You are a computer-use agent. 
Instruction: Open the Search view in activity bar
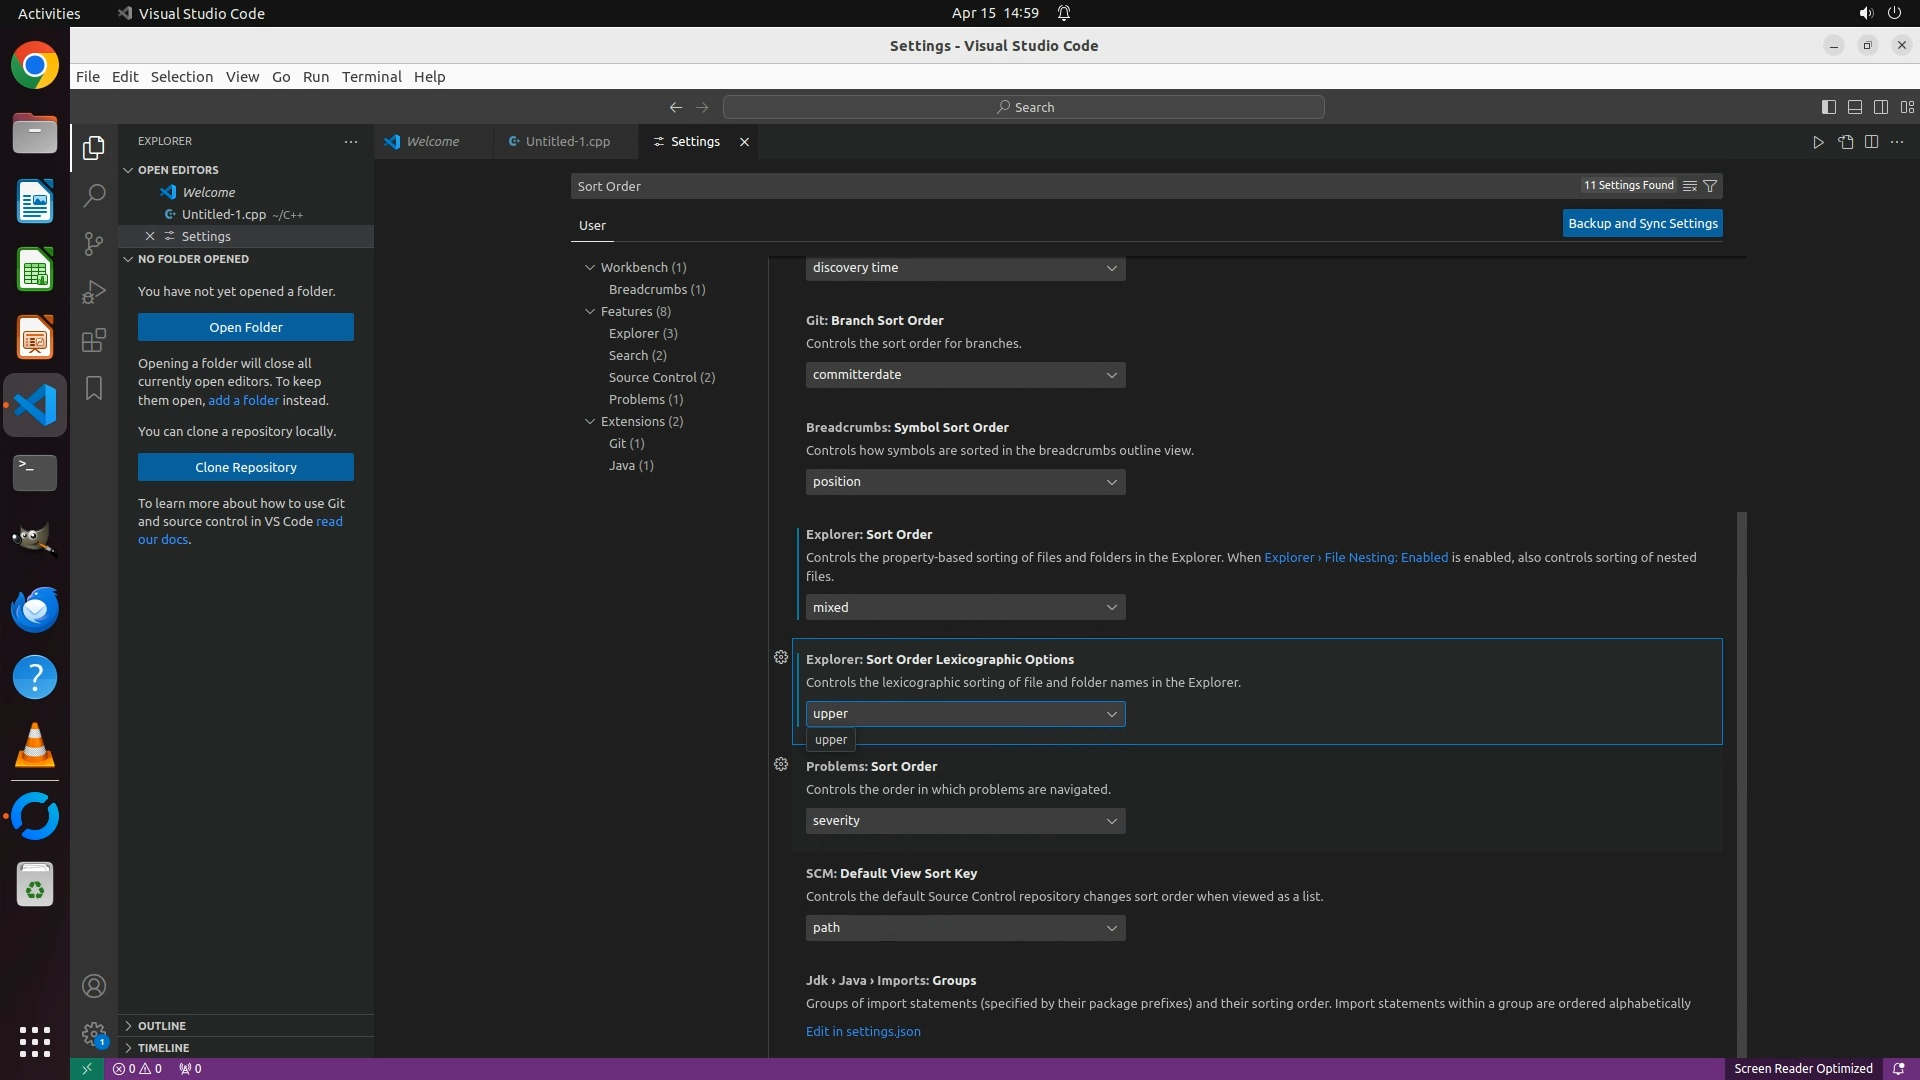click(94, 195)
